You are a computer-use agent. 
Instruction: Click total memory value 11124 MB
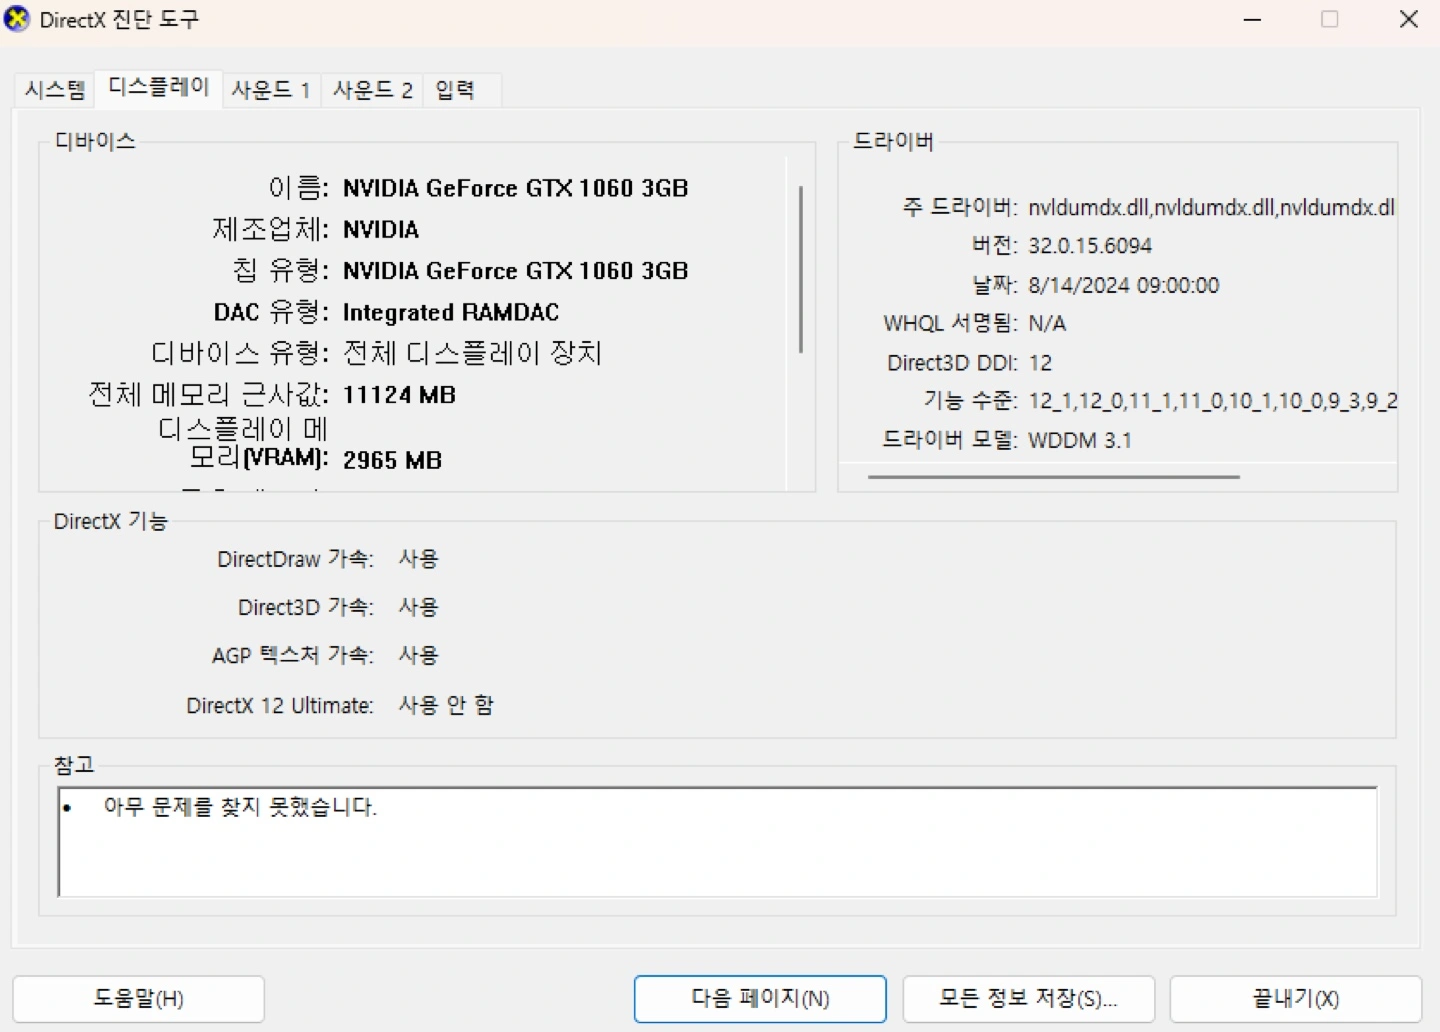tap(399, 395)
